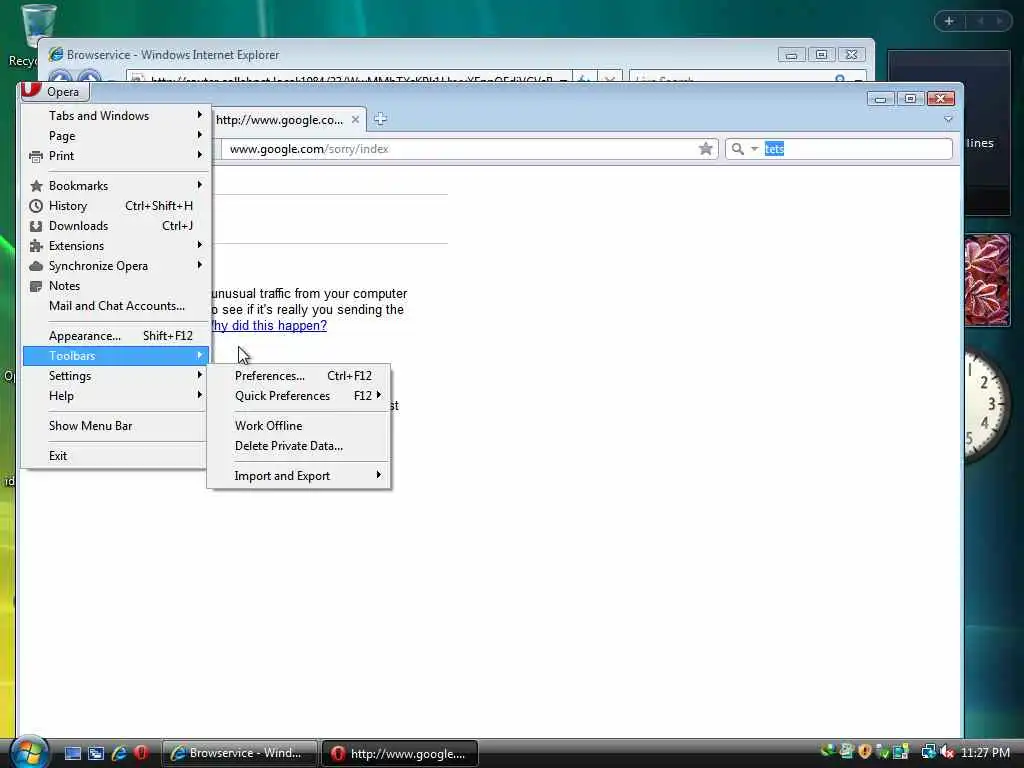Open Notes from Opera menu

116,286
